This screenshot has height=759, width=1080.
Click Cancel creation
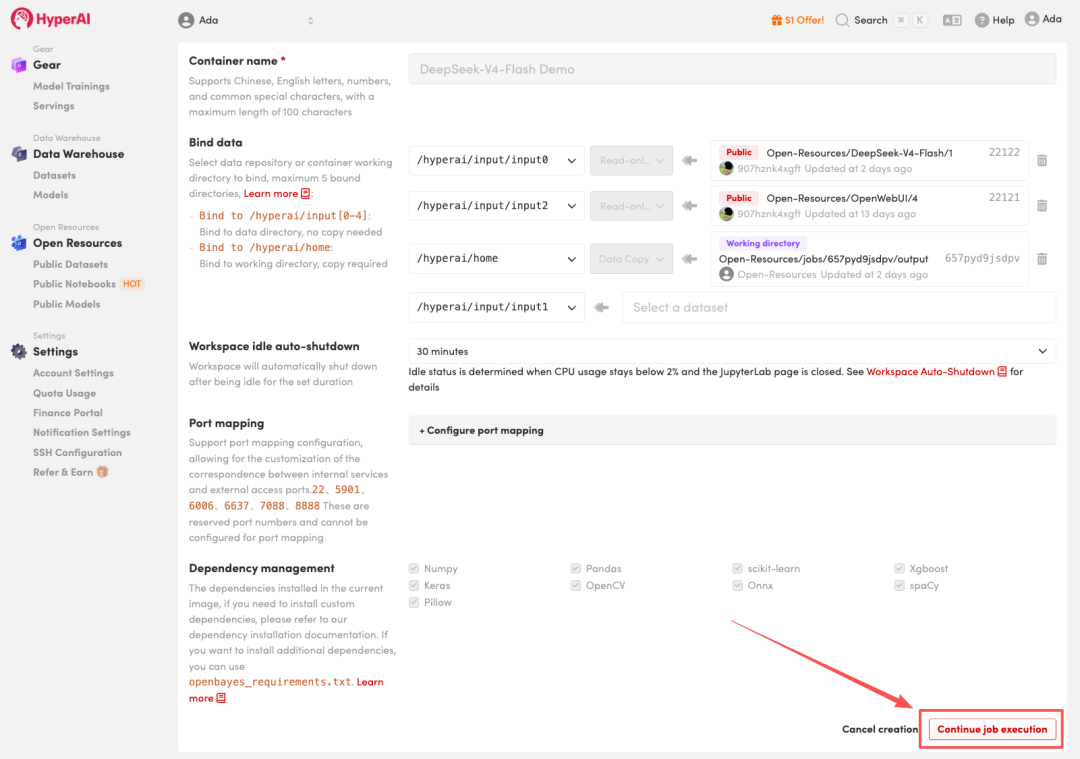880,729
